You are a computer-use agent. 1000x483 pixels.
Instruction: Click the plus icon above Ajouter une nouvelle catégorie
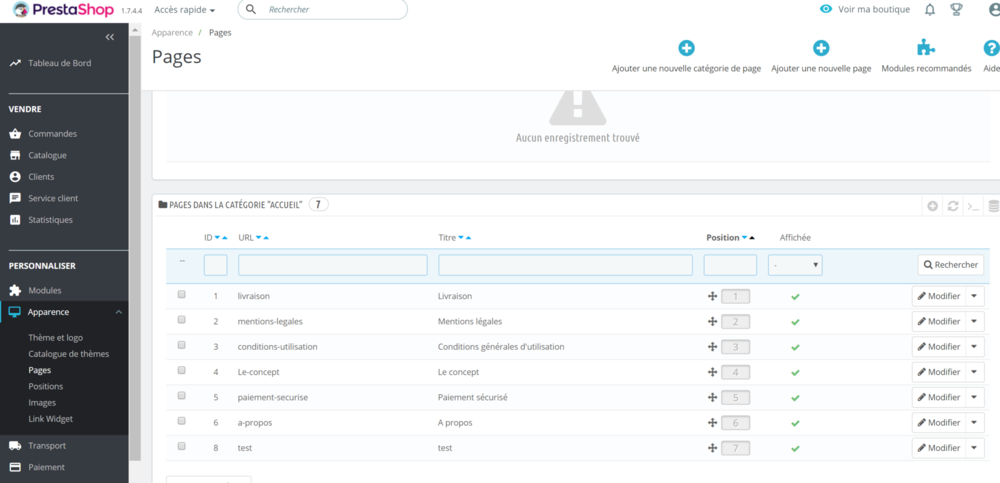tap(686, 48)
